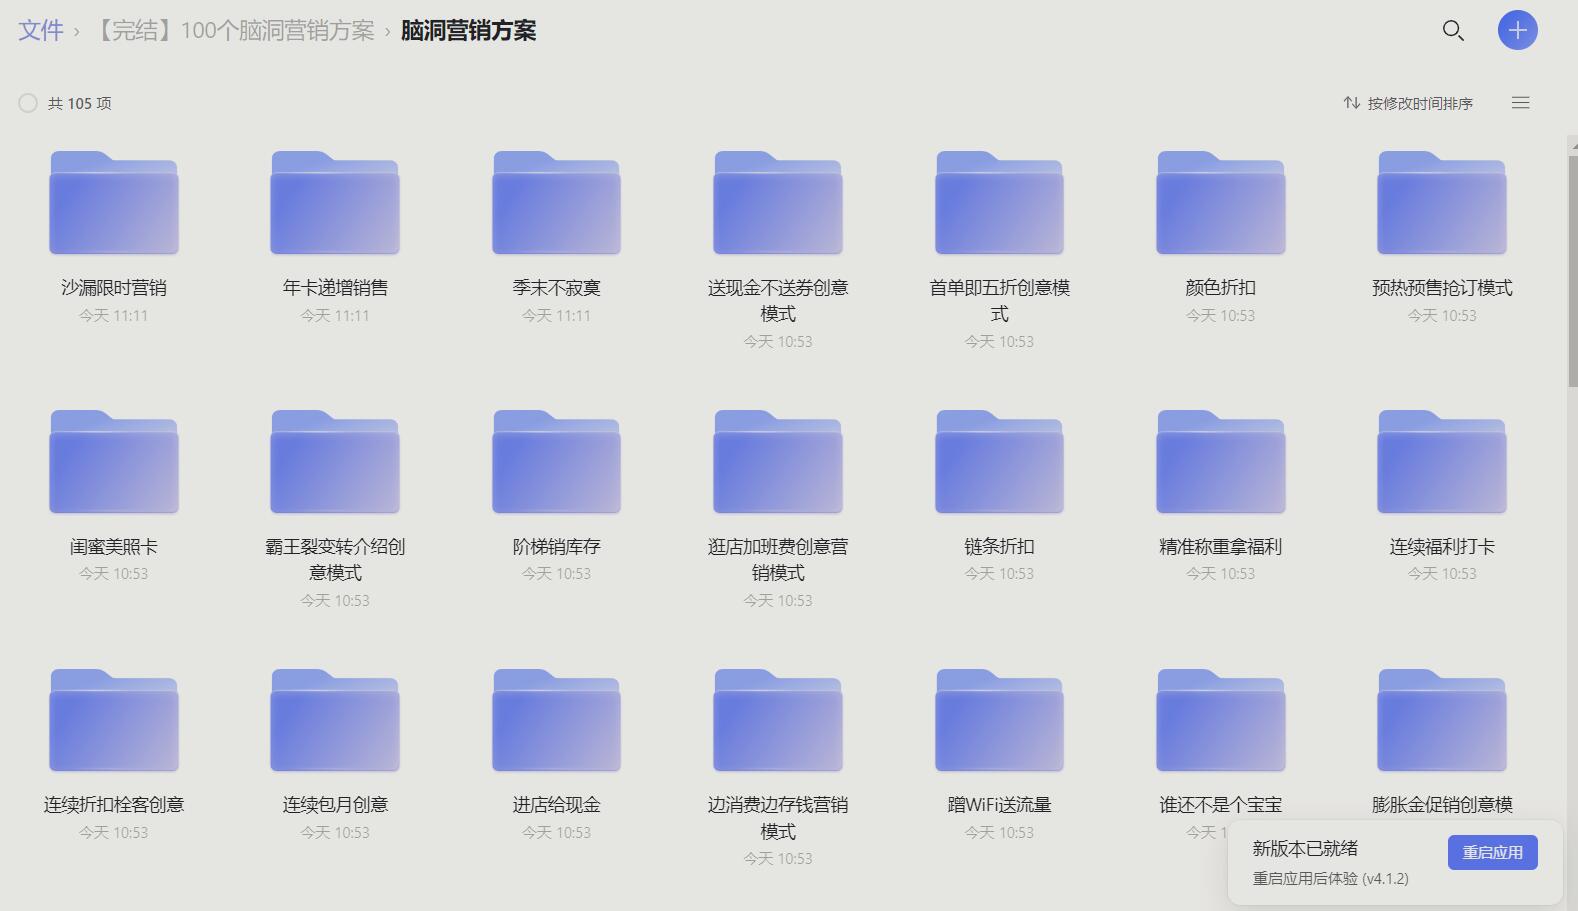Toggle the select-all circle beside 共 105 项
Screen dimensions: 1578x911
pos(28,103)
